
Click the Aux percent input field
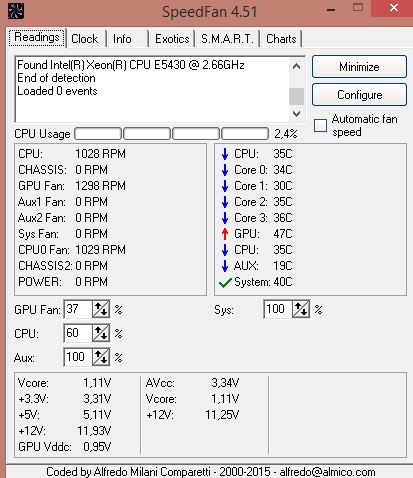(x=78, y=357)
